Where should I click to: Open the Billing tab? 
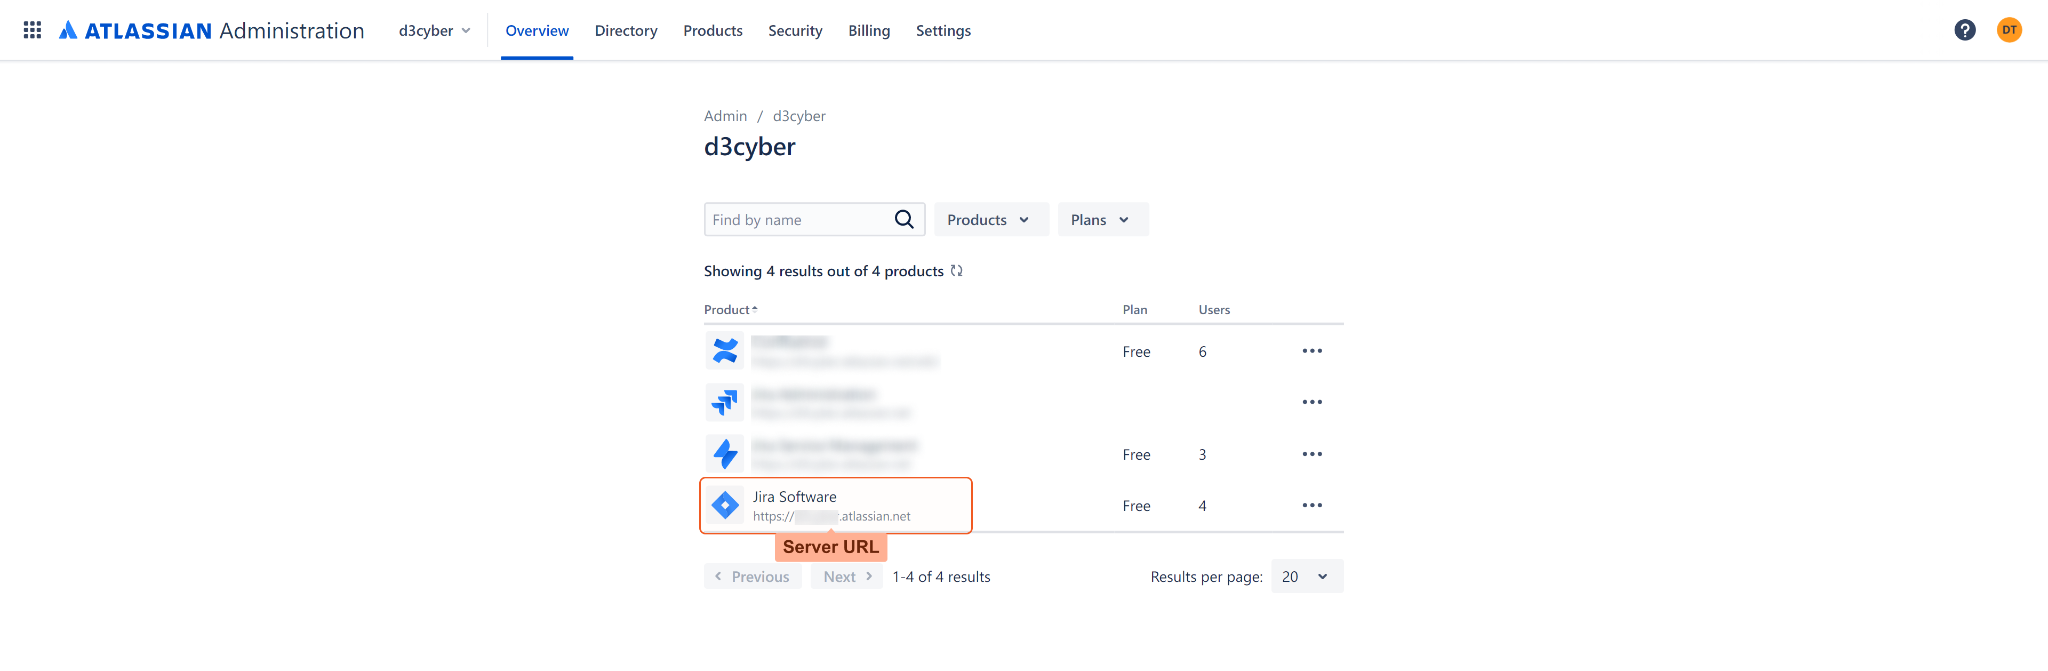869,31
